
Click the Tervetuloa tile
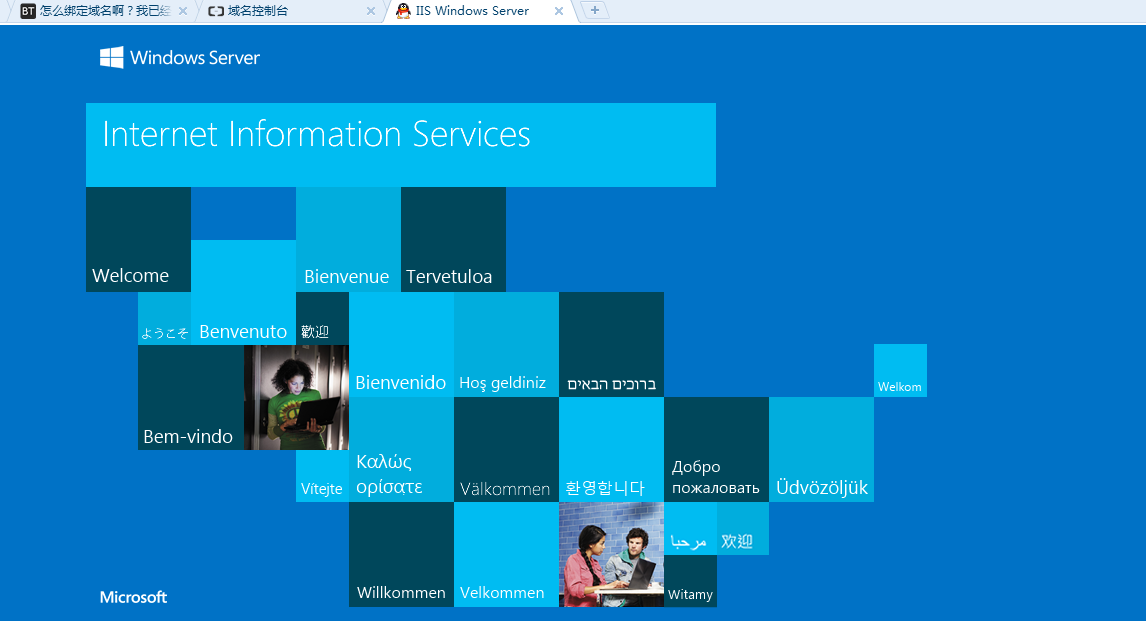click(x=453, y=240)
